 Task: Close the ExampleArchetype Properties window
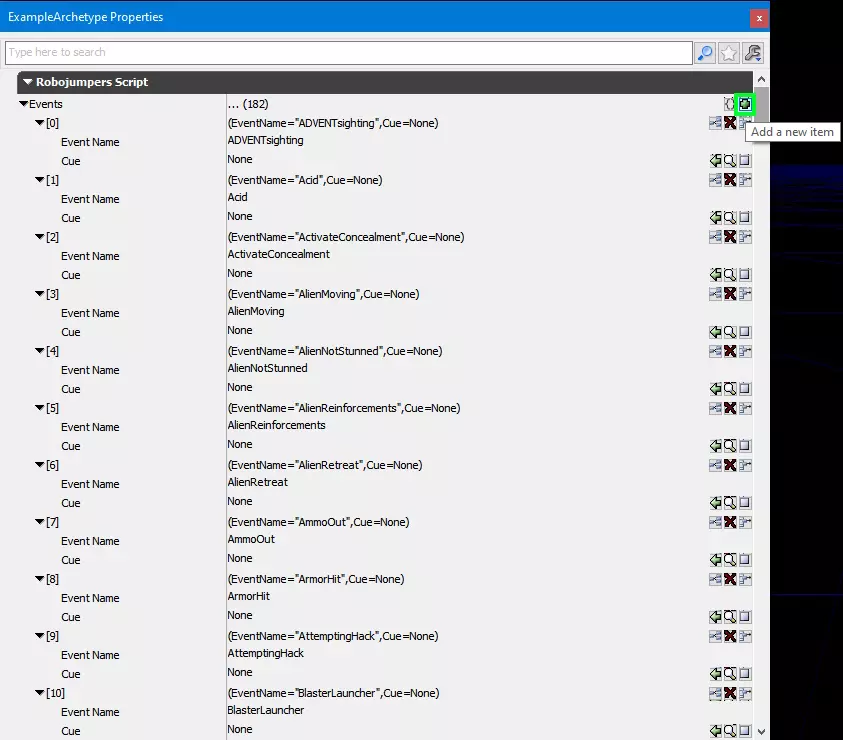click(759, 18)
